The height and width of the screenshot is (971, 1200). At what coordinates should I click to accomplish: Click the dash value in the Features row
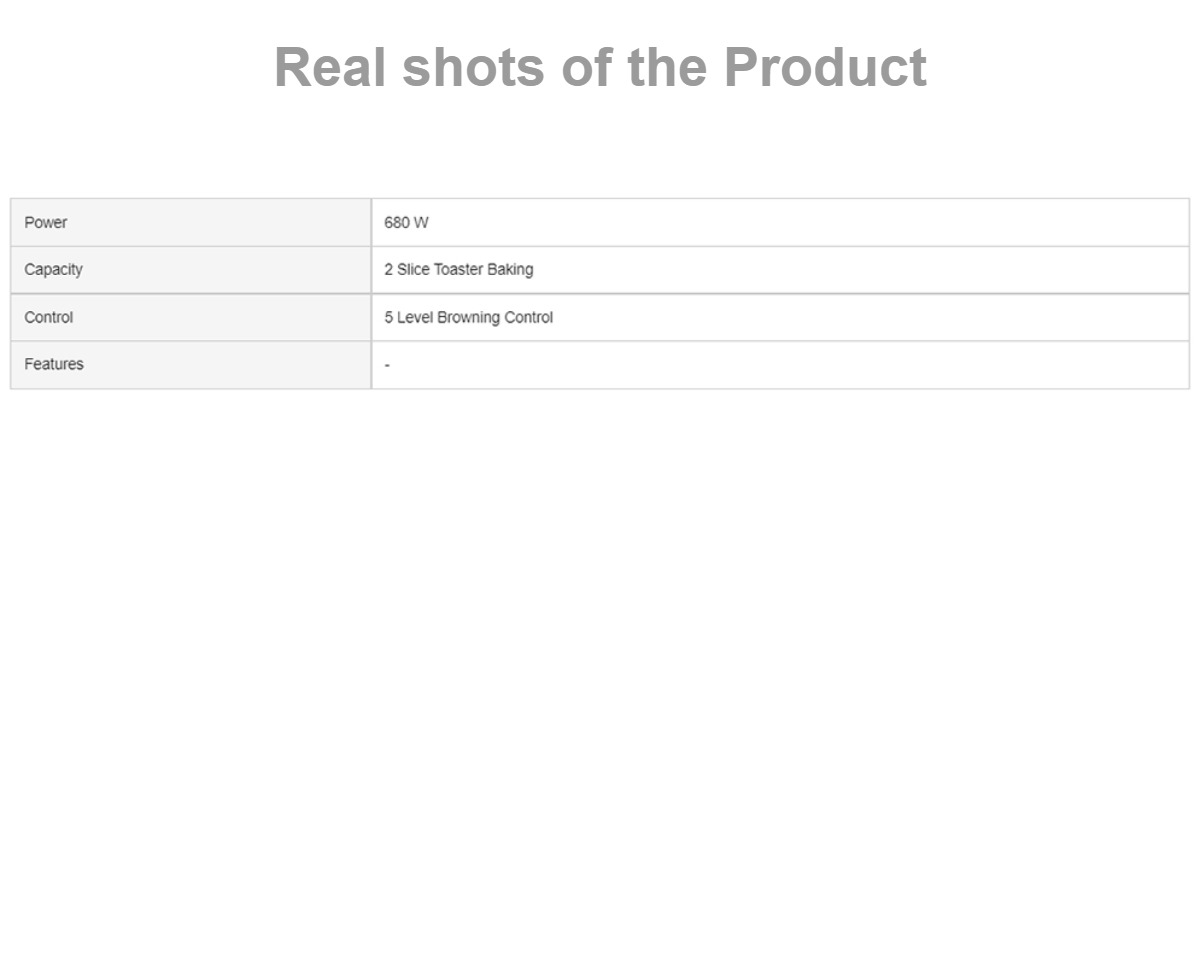tap(387, 365)
